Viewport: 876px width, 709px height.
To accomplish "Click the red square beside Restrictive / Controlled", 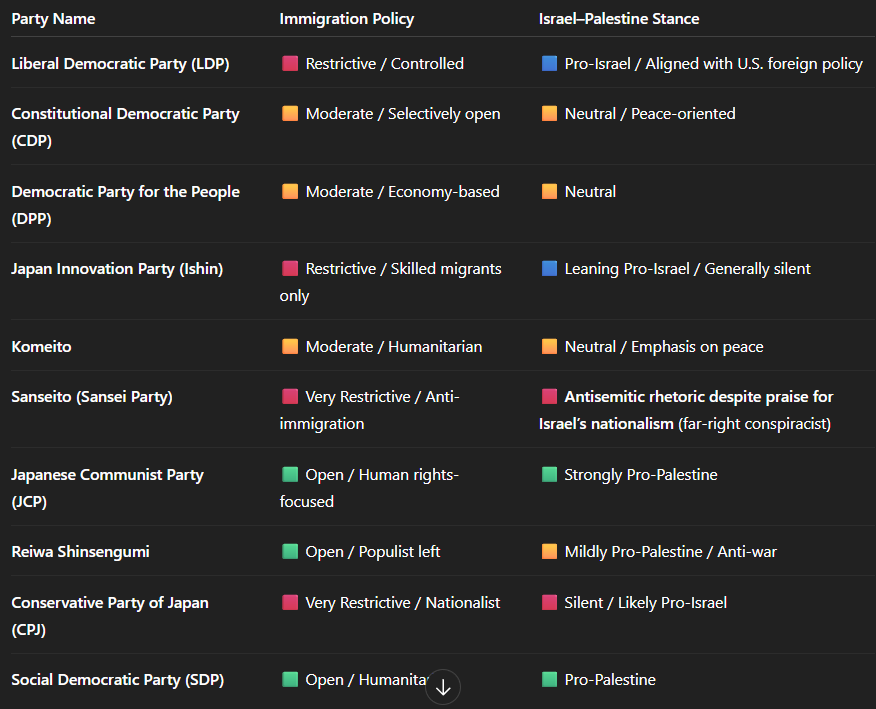I will (x=290, y=64).
